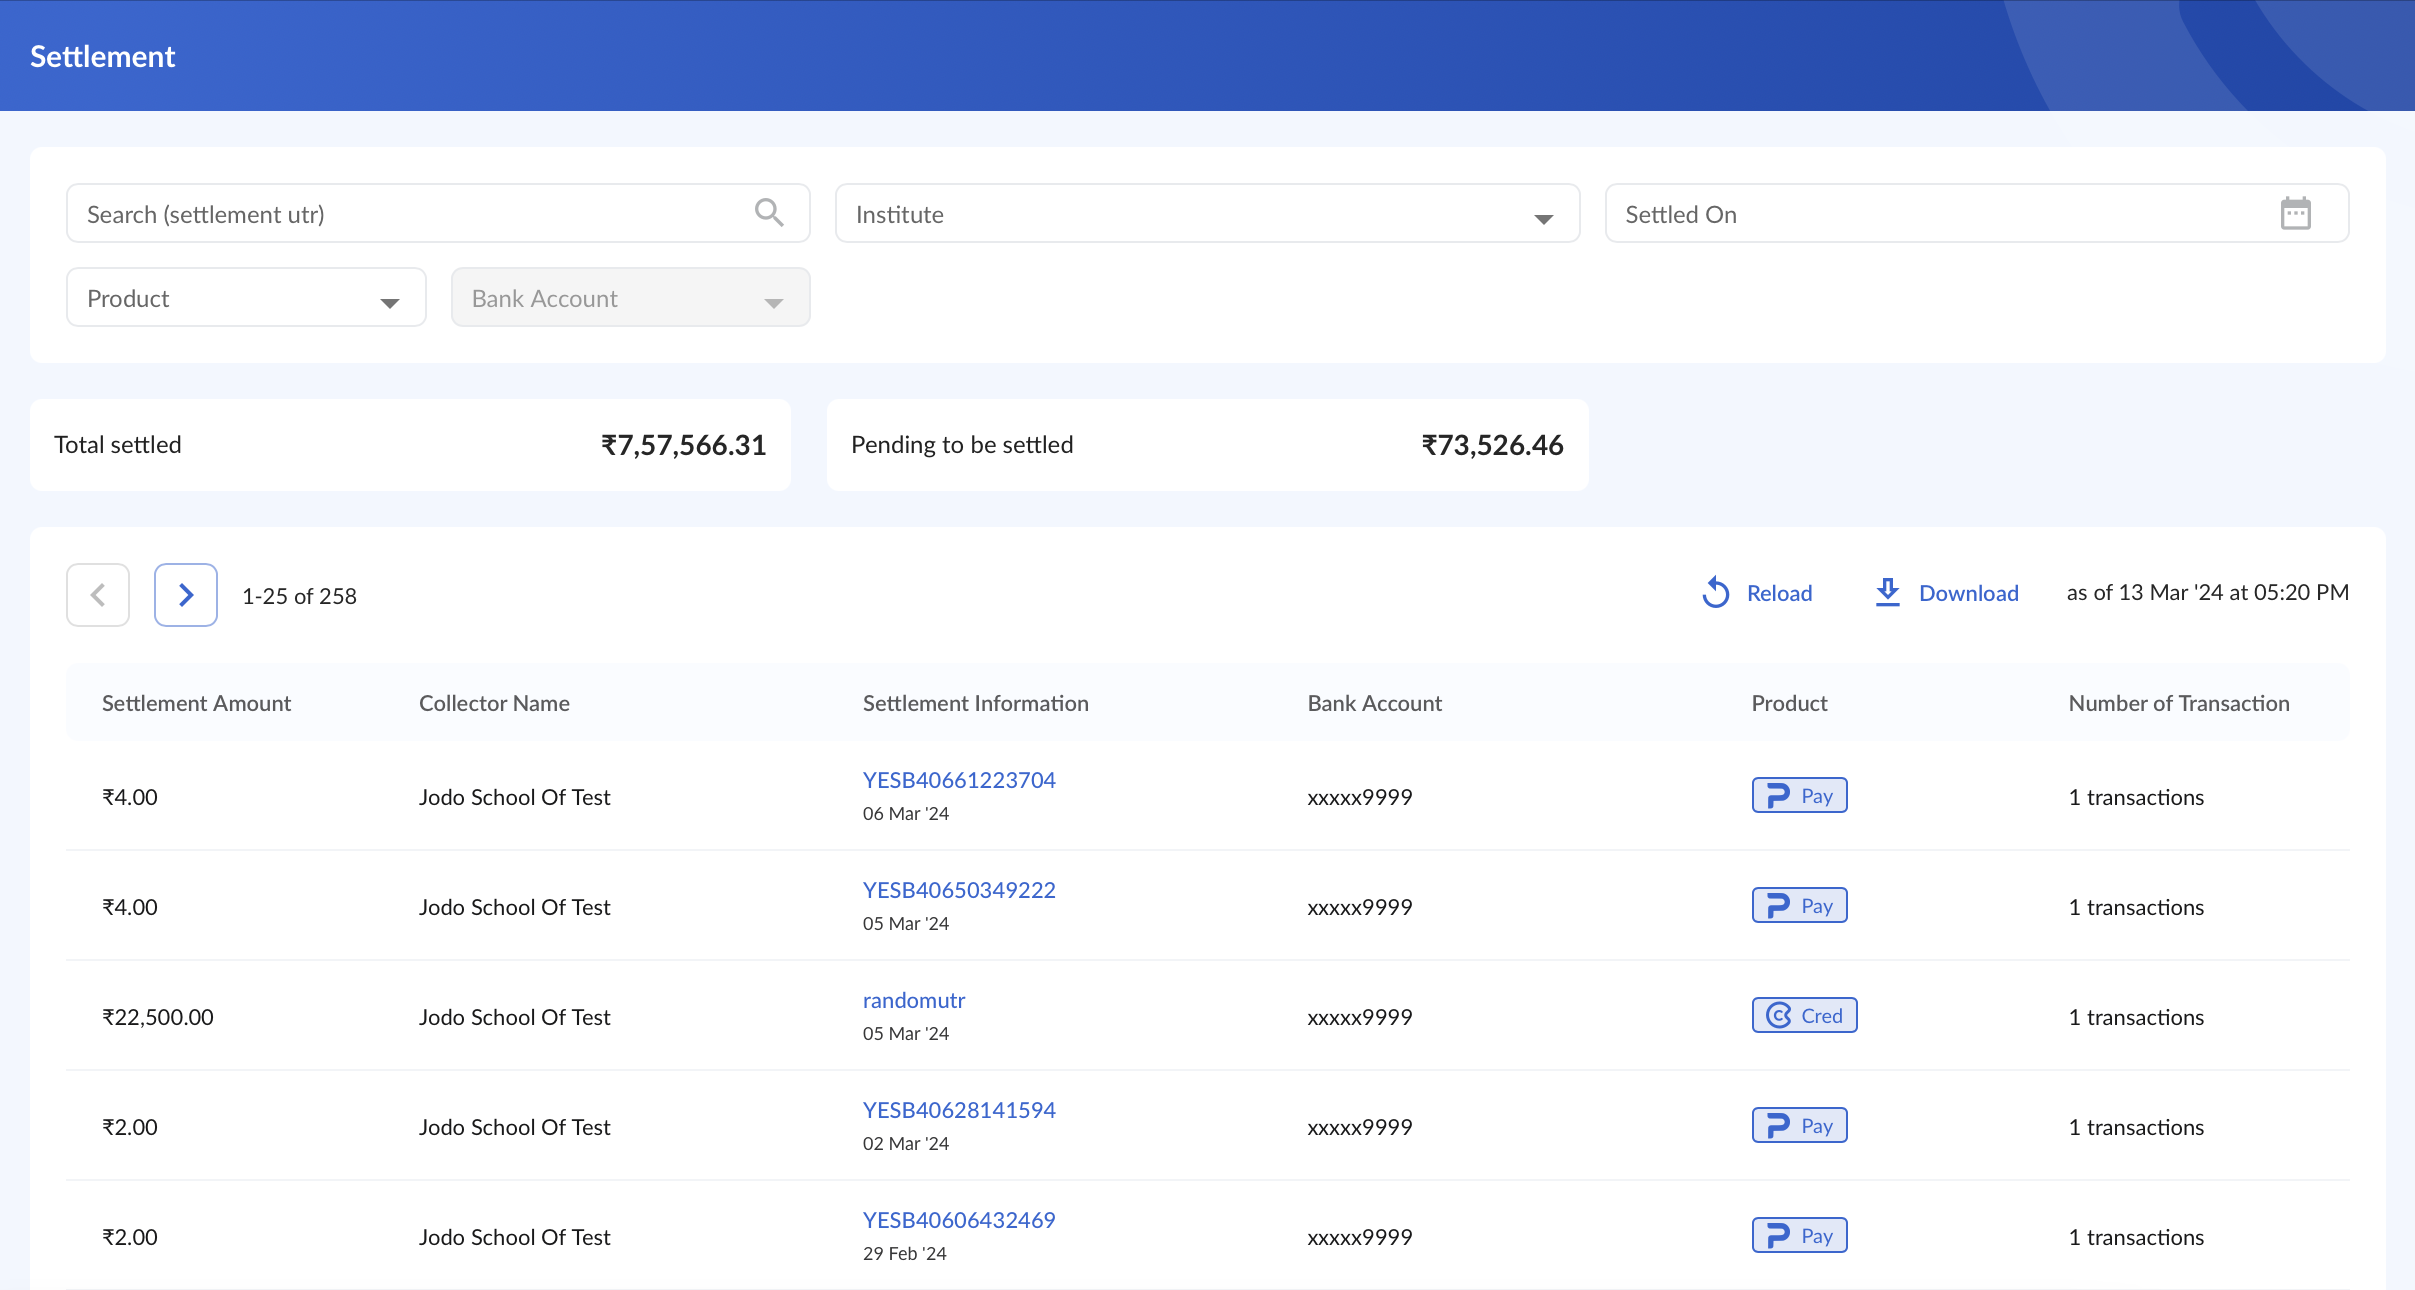Go to previous page of settlements
2415x1290 pixels.
[x=98, y=595]
